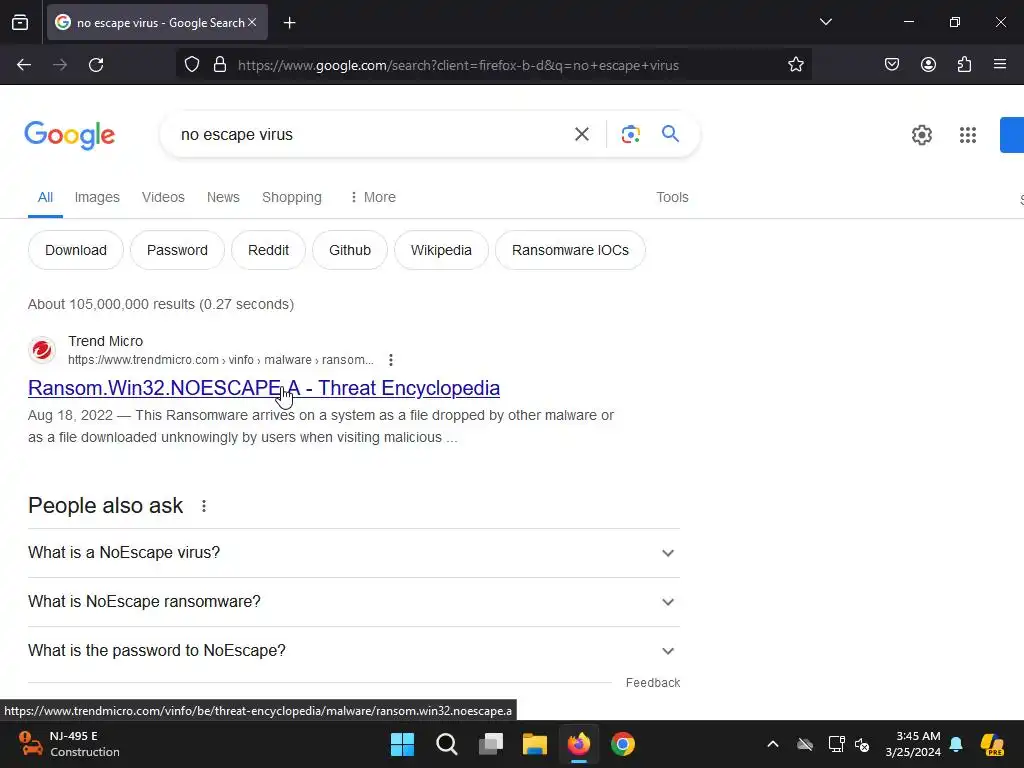Image resolution: width=1024 pixels, height=768 pixels.
Task: Open the Firefox application menu
Action: [x=1000, y=65]
